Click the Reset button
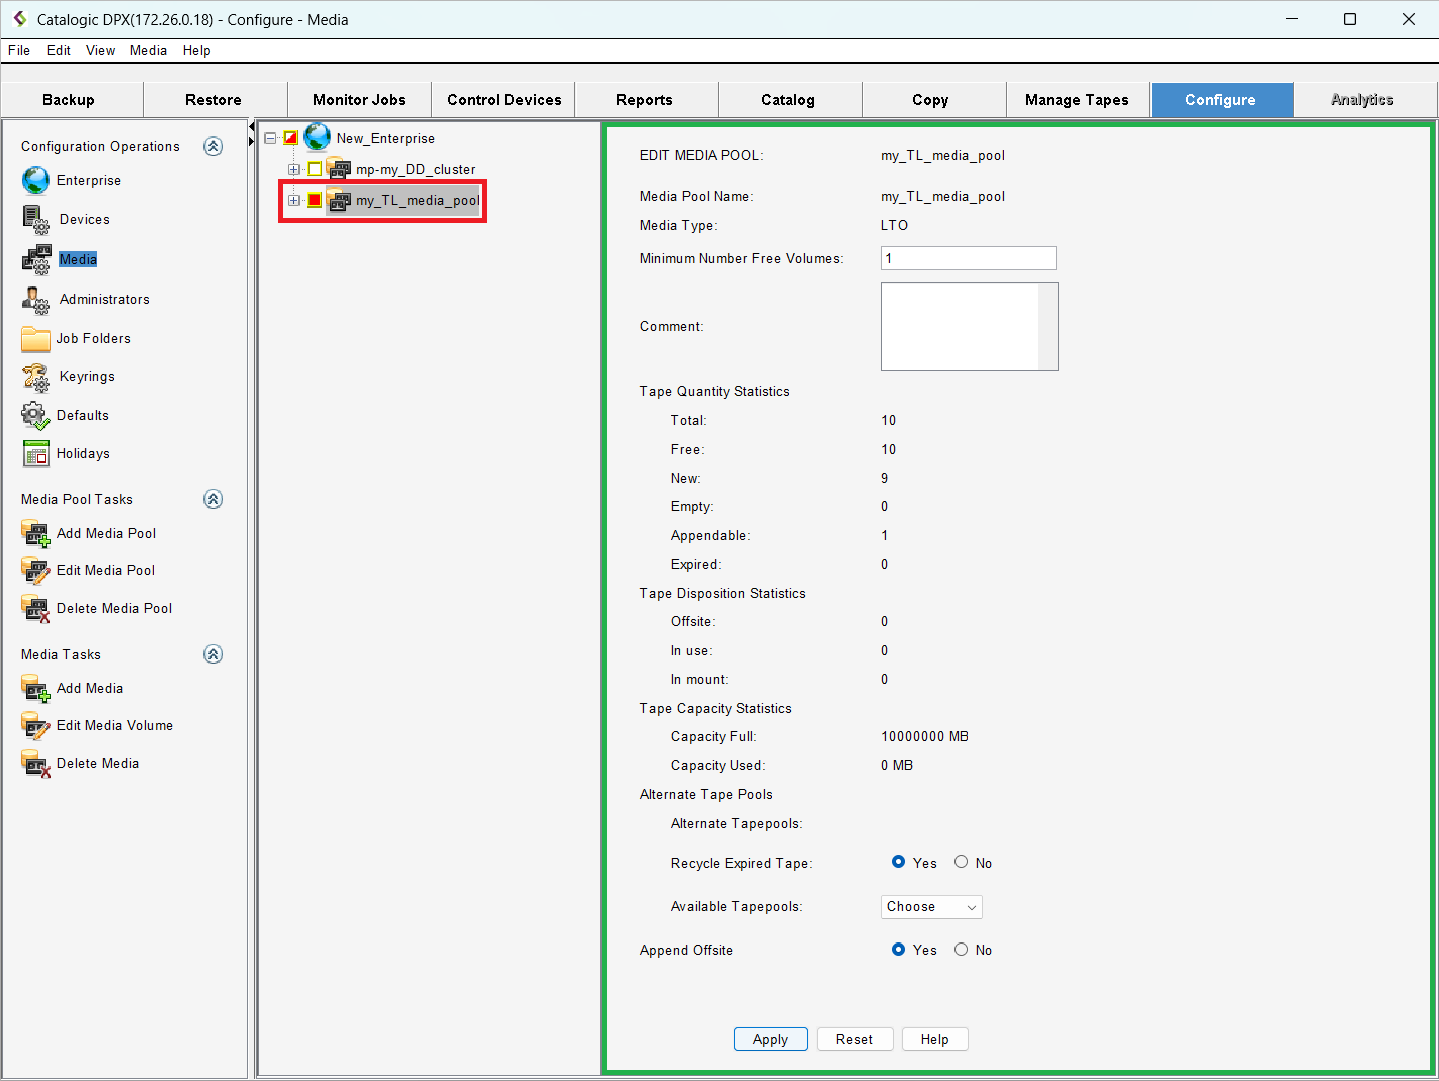 click(x=854, y=1039)
